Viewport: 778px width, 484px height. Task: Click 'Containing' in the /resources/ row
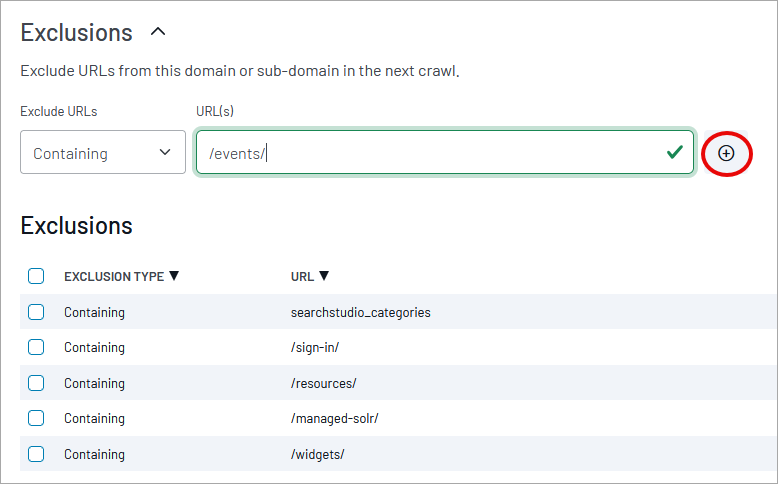point(94,383)
